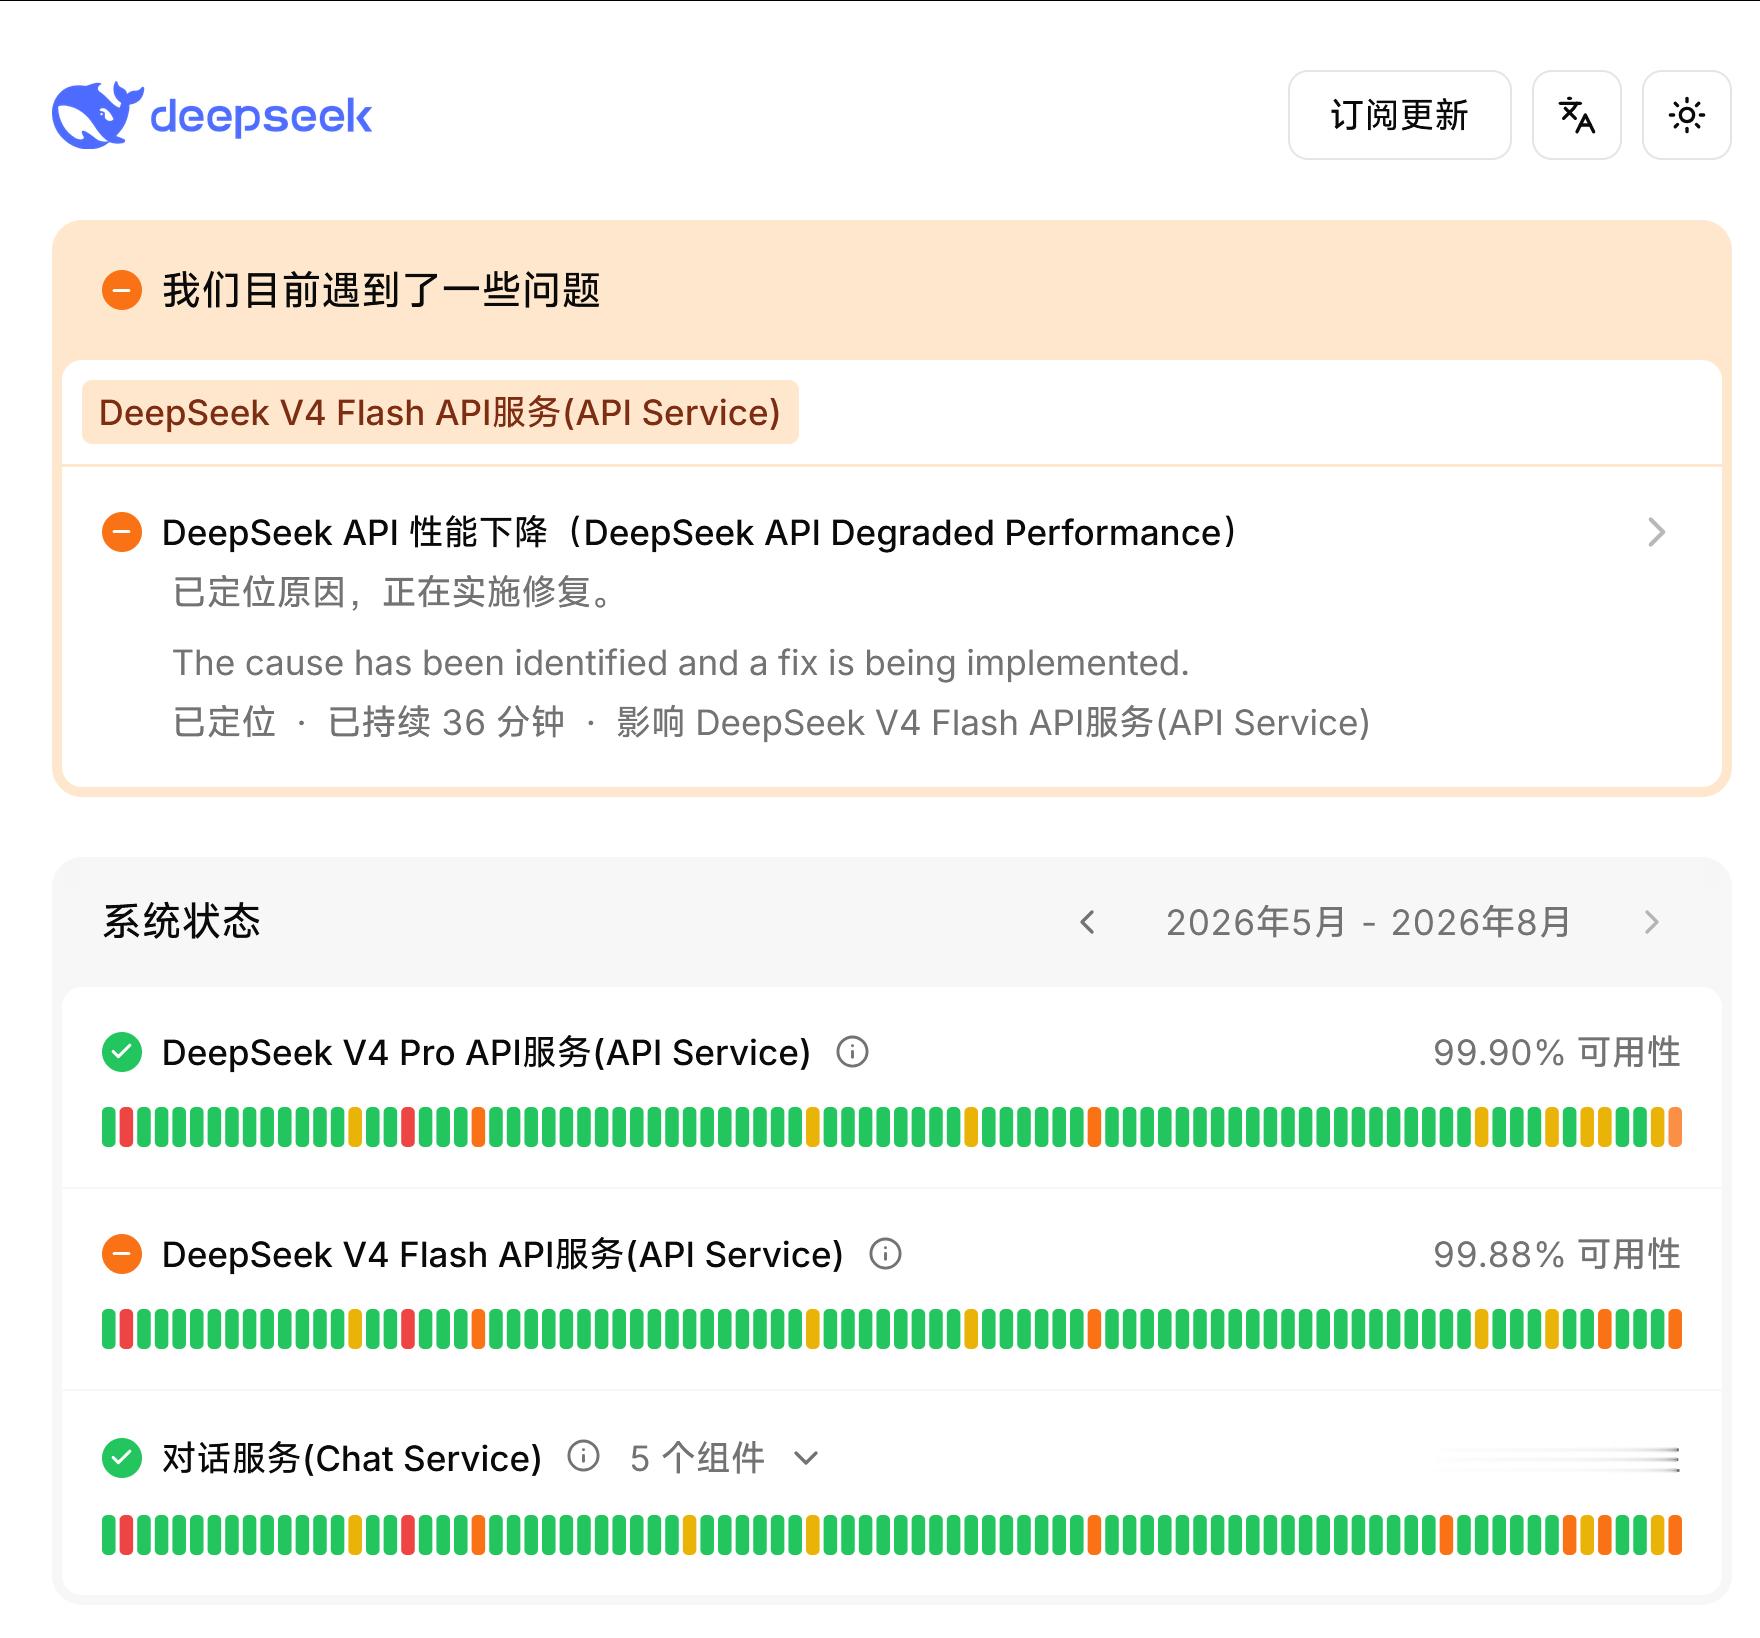The image size is (1760, 1638).
Task: Click DeepSeek V4 Flash API服务 name in system status
Action: [x=503, y=1254]
